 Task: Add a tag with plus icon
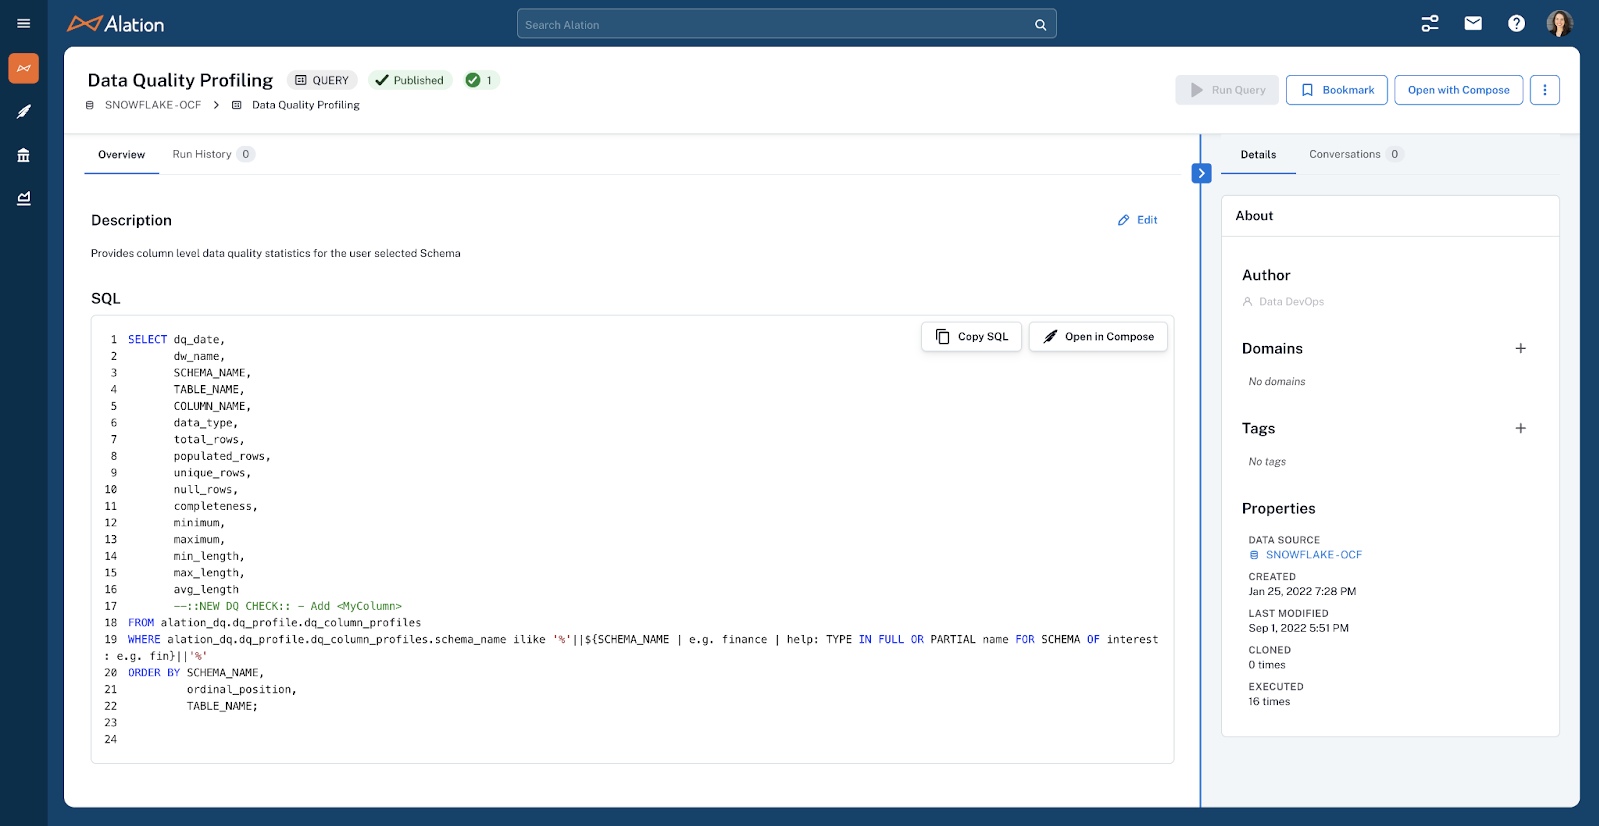(x=1520, y=428)
